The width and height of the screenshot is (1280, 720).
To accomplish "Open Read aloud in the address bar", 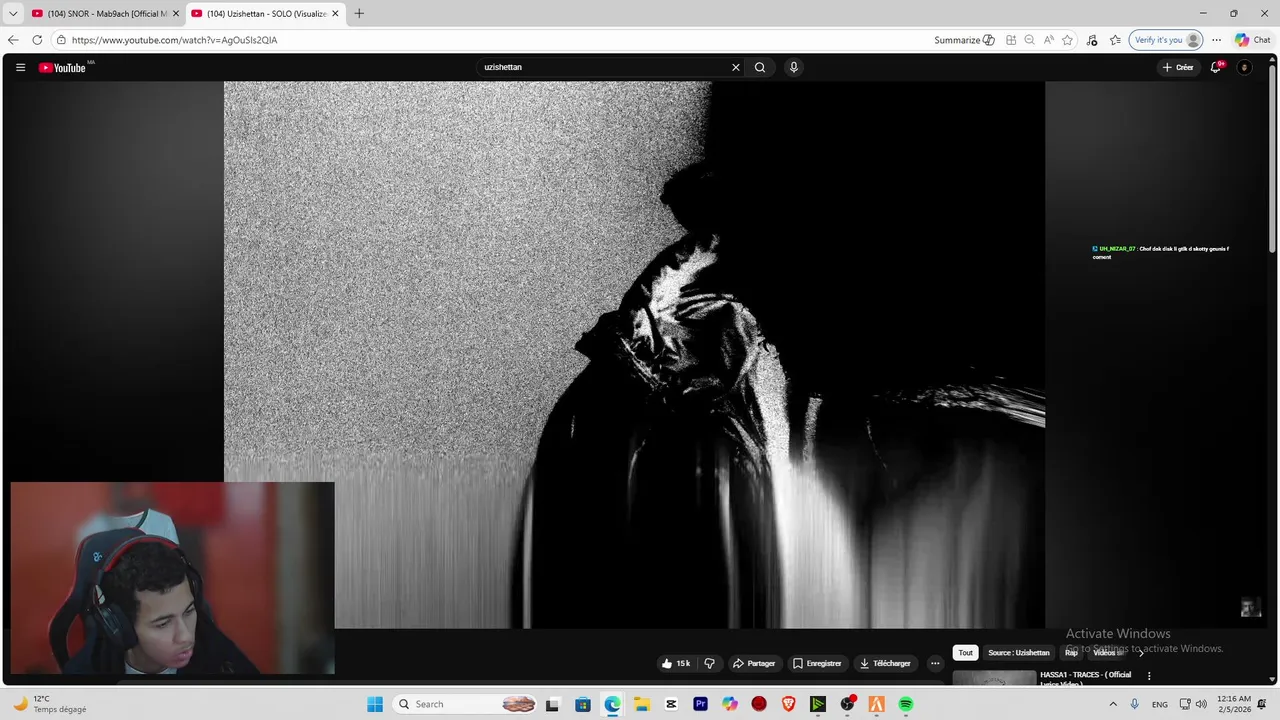I will [1048, 40].
